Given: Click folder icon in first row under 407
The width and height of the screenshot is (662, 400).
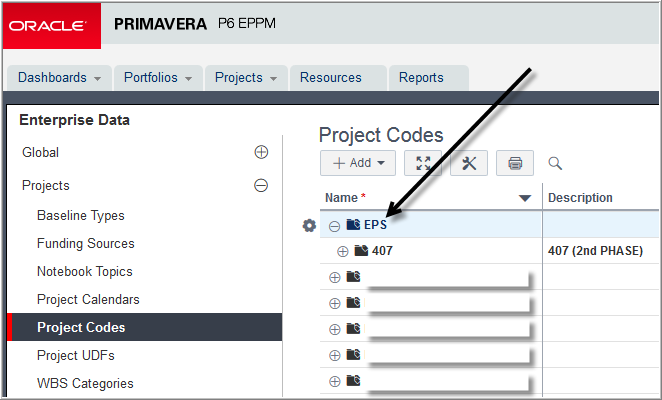Looking at the screenshot, I should coord(353,276).
